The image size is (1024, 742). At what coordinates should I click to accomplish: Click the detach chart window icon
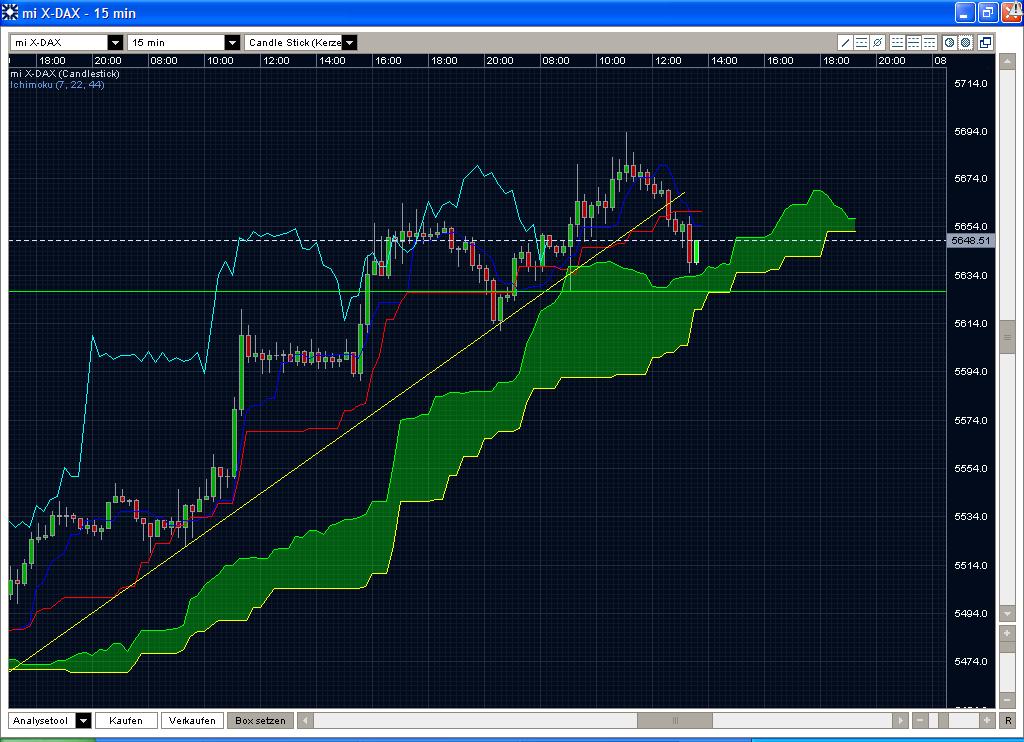point(985,42)
